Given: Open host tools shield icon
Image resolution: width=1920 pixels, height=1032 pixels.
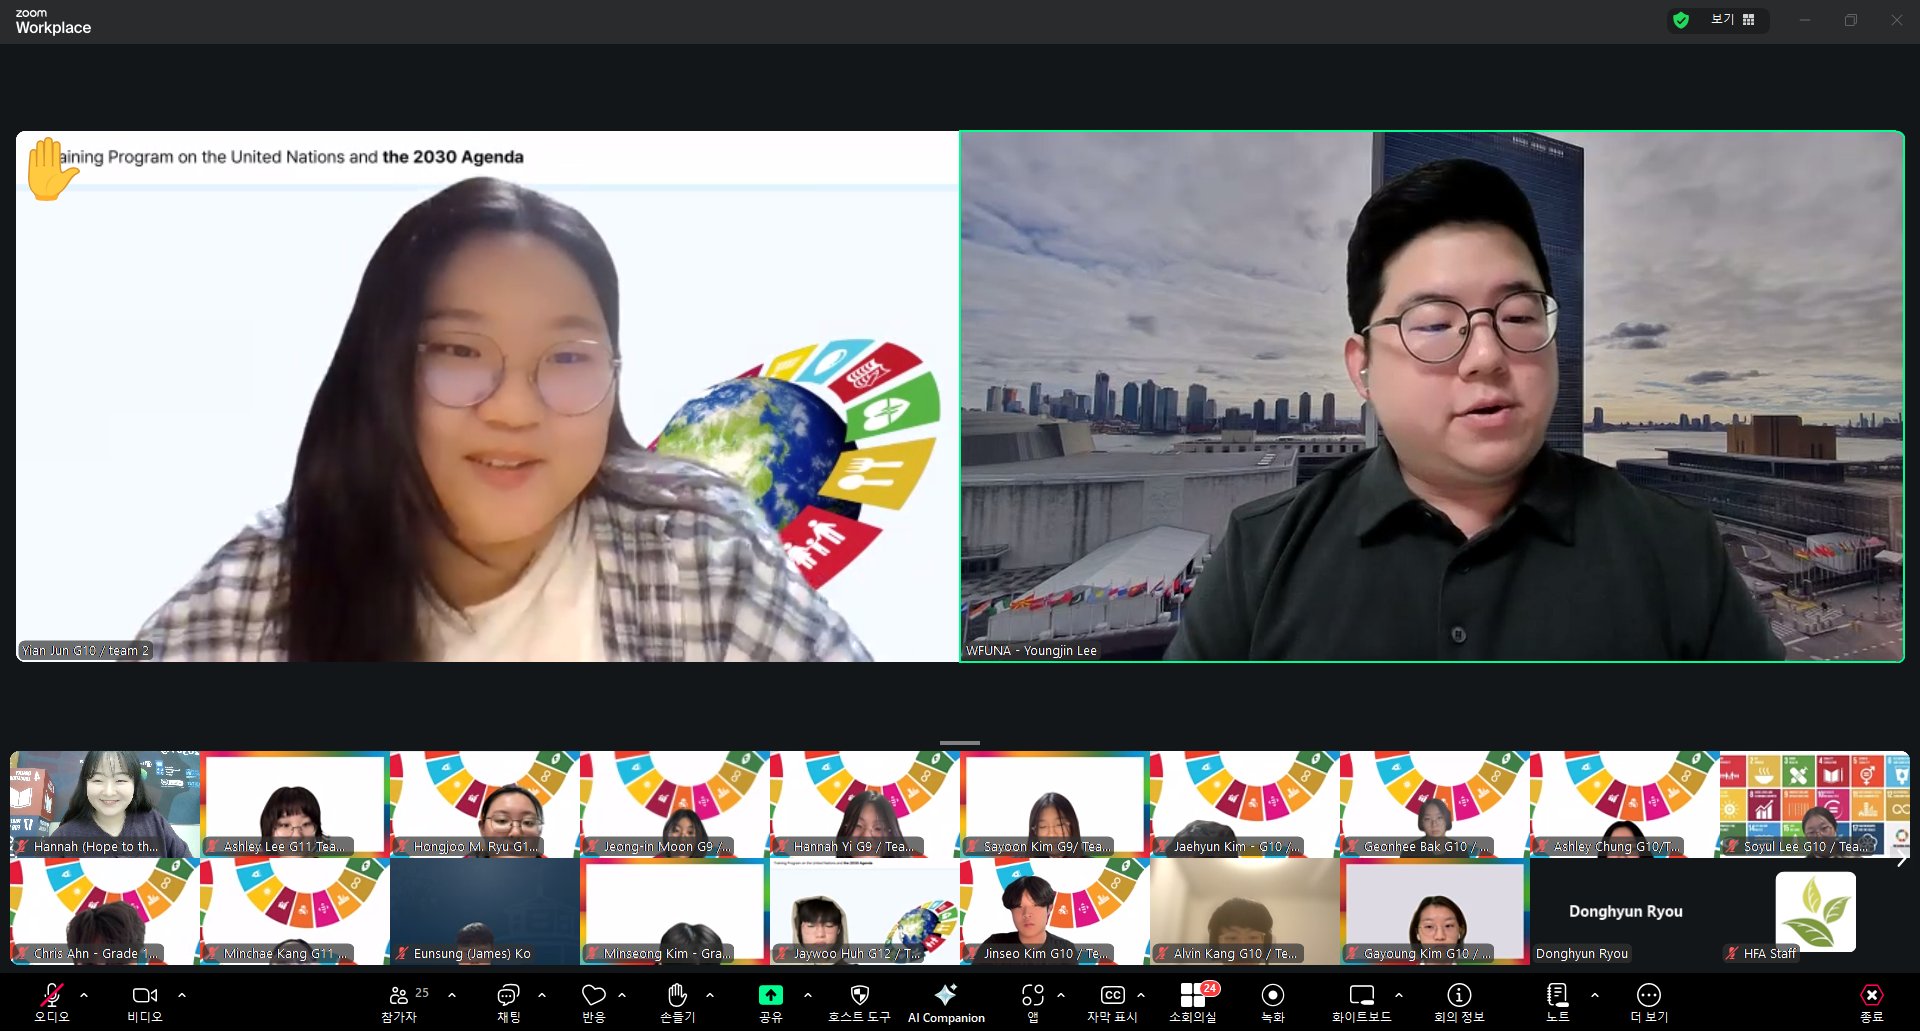Looking at the screenshot, I should 859,995.
